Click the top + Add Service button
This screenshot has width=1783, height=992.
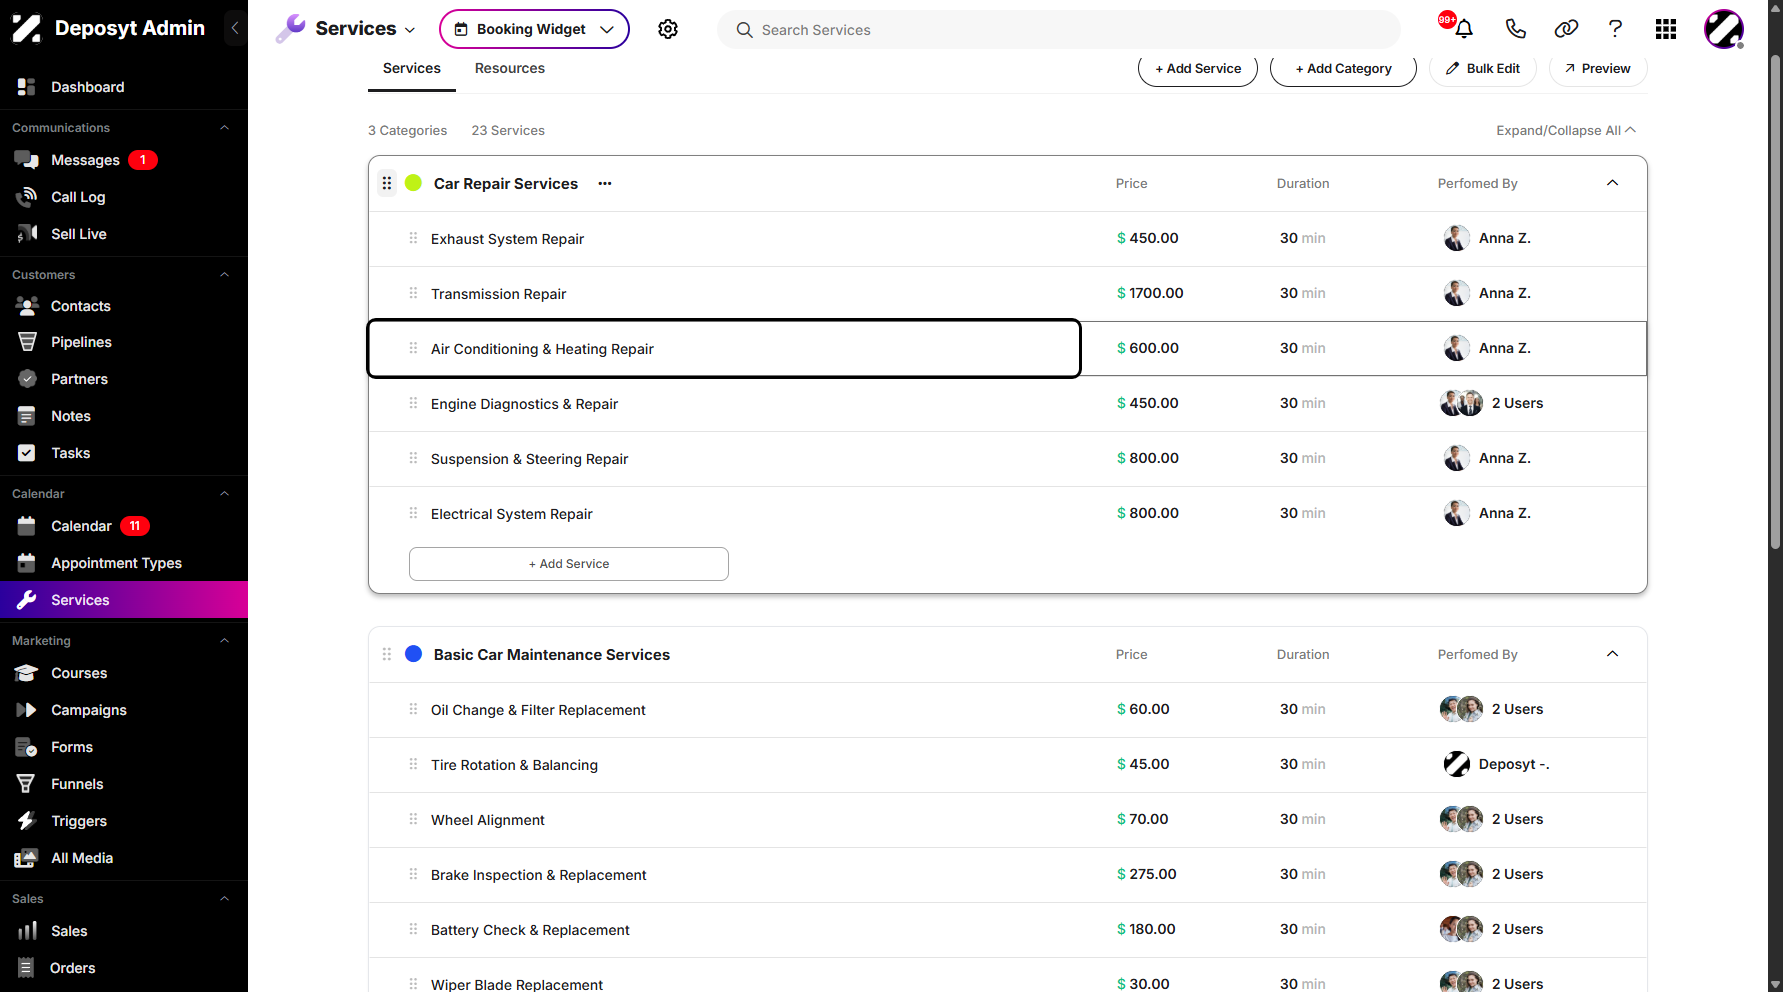tap(1198, 68)
